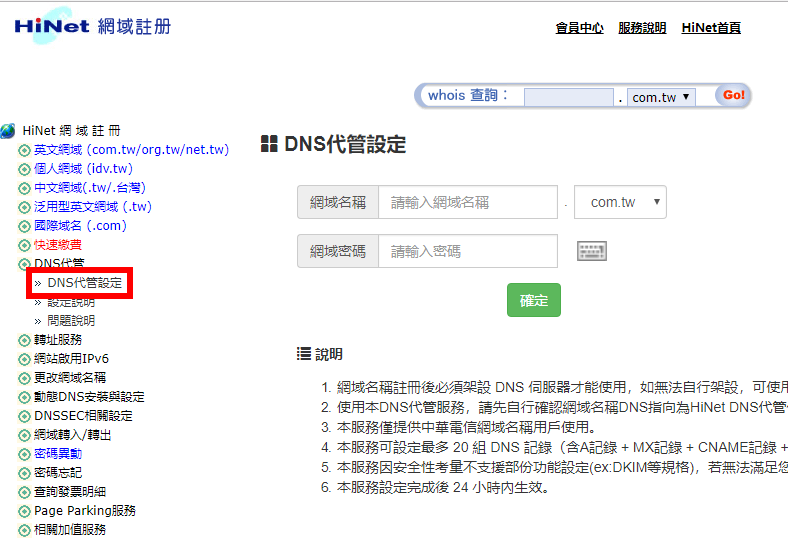788x554 pixels.
Task: Click the bullet icon beside 更改網域名稱
Action: (x=24, y=378)
